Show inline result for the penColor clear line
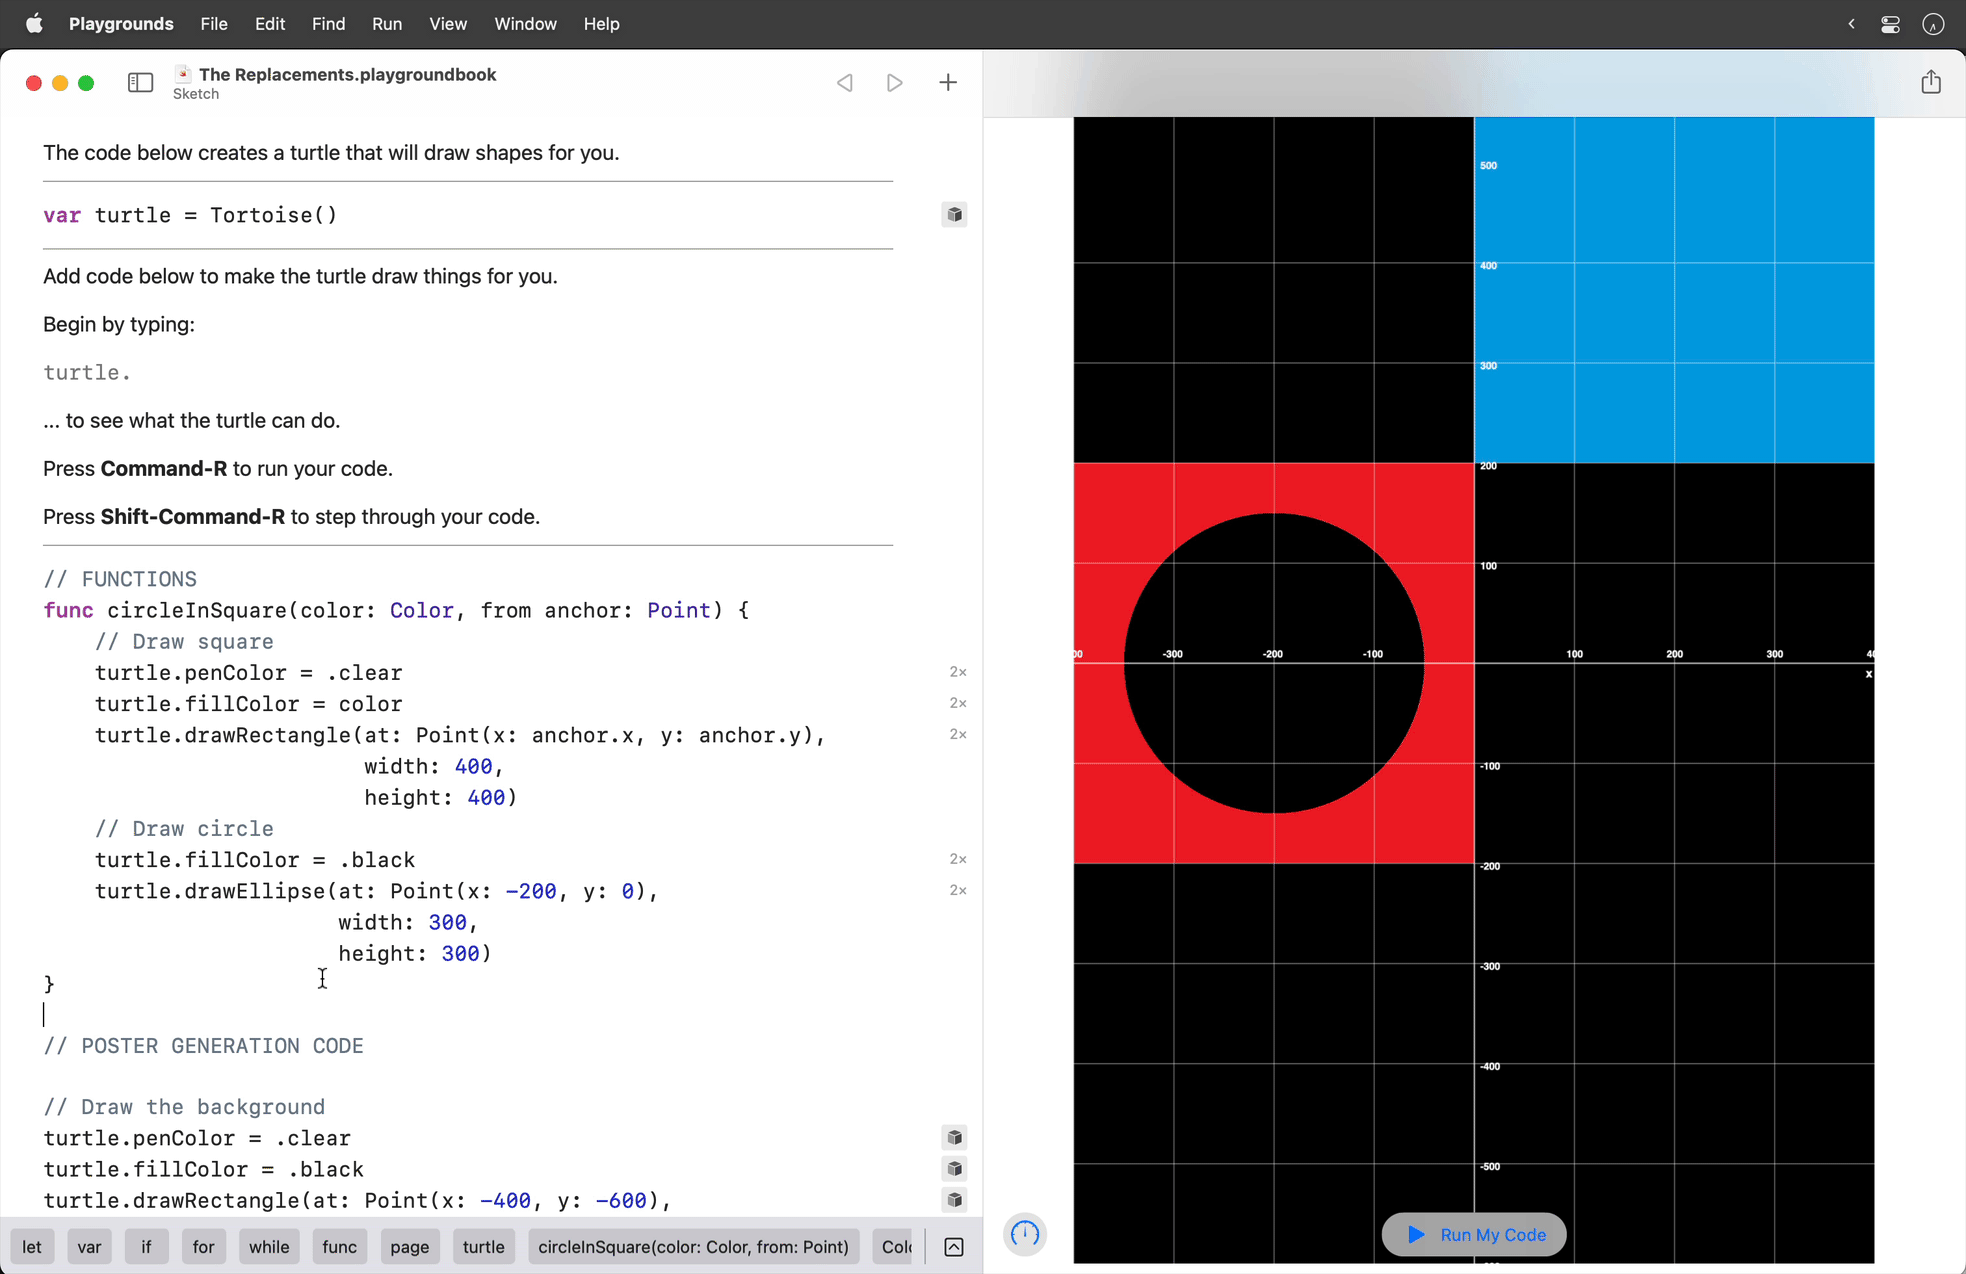Viewport: 1966px width, 1274px height. tap(954, 1137)
